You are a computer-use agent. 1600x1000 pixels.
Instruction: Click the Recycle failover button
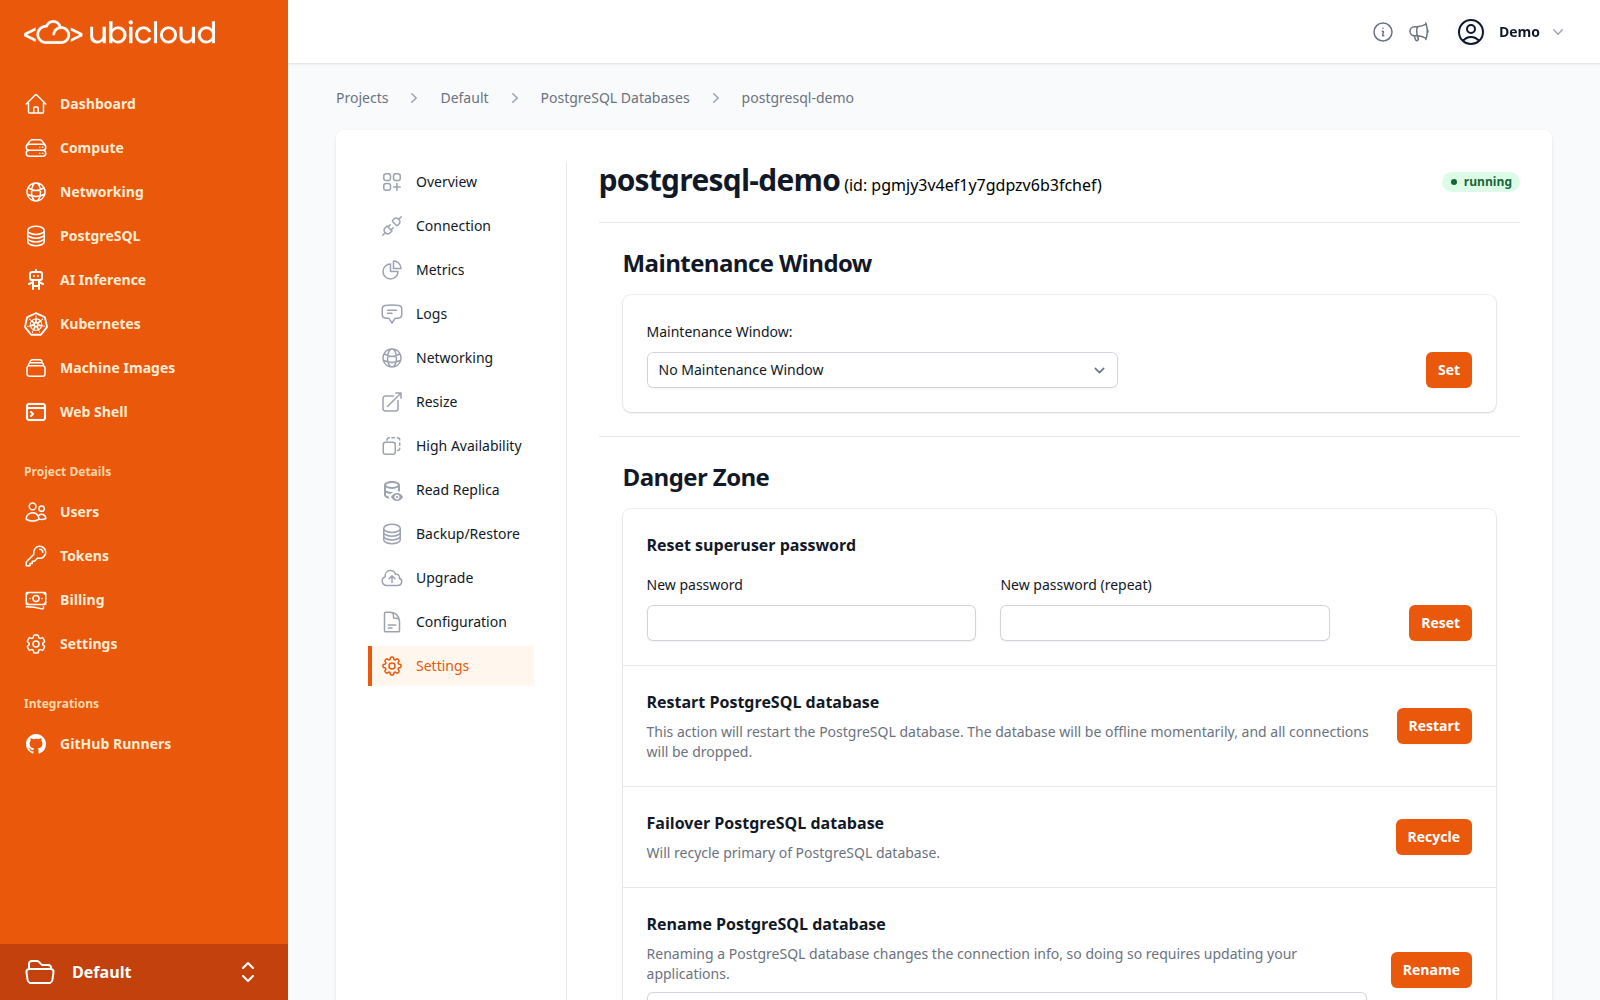(1433, 837)
